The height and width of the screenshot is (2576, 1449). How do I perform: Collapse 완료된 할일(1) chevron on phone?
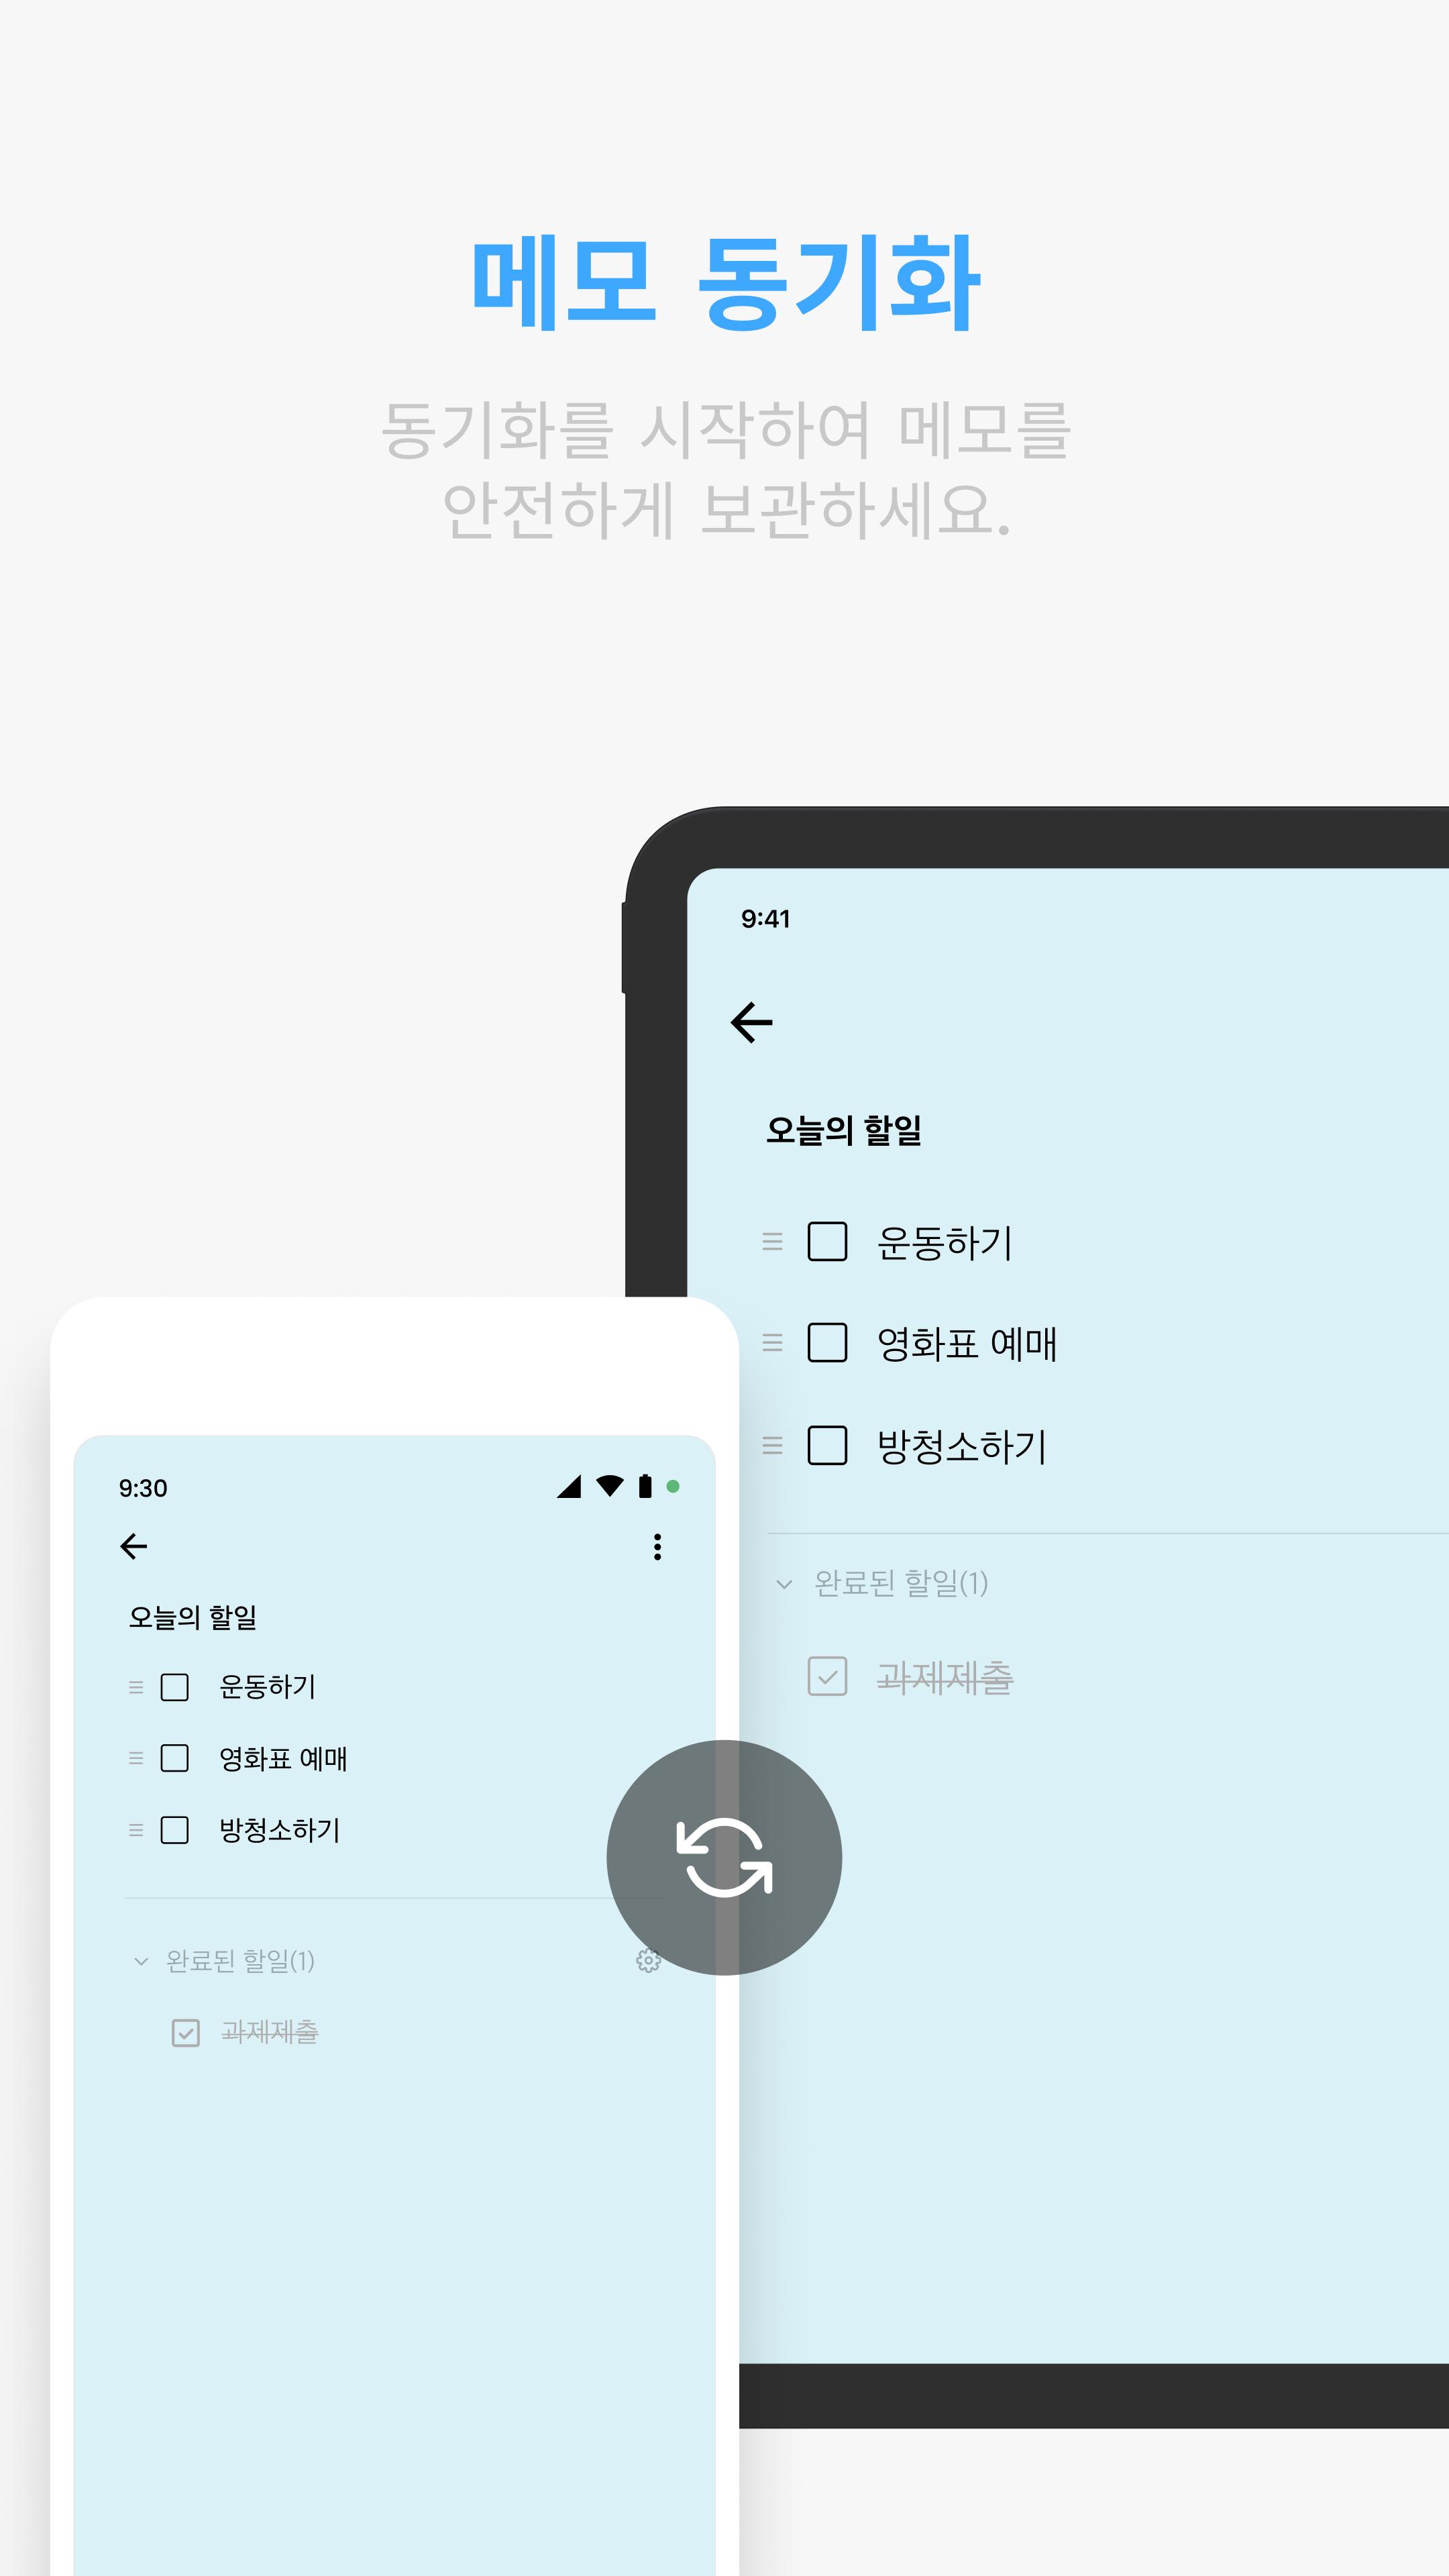[141, 1962]
